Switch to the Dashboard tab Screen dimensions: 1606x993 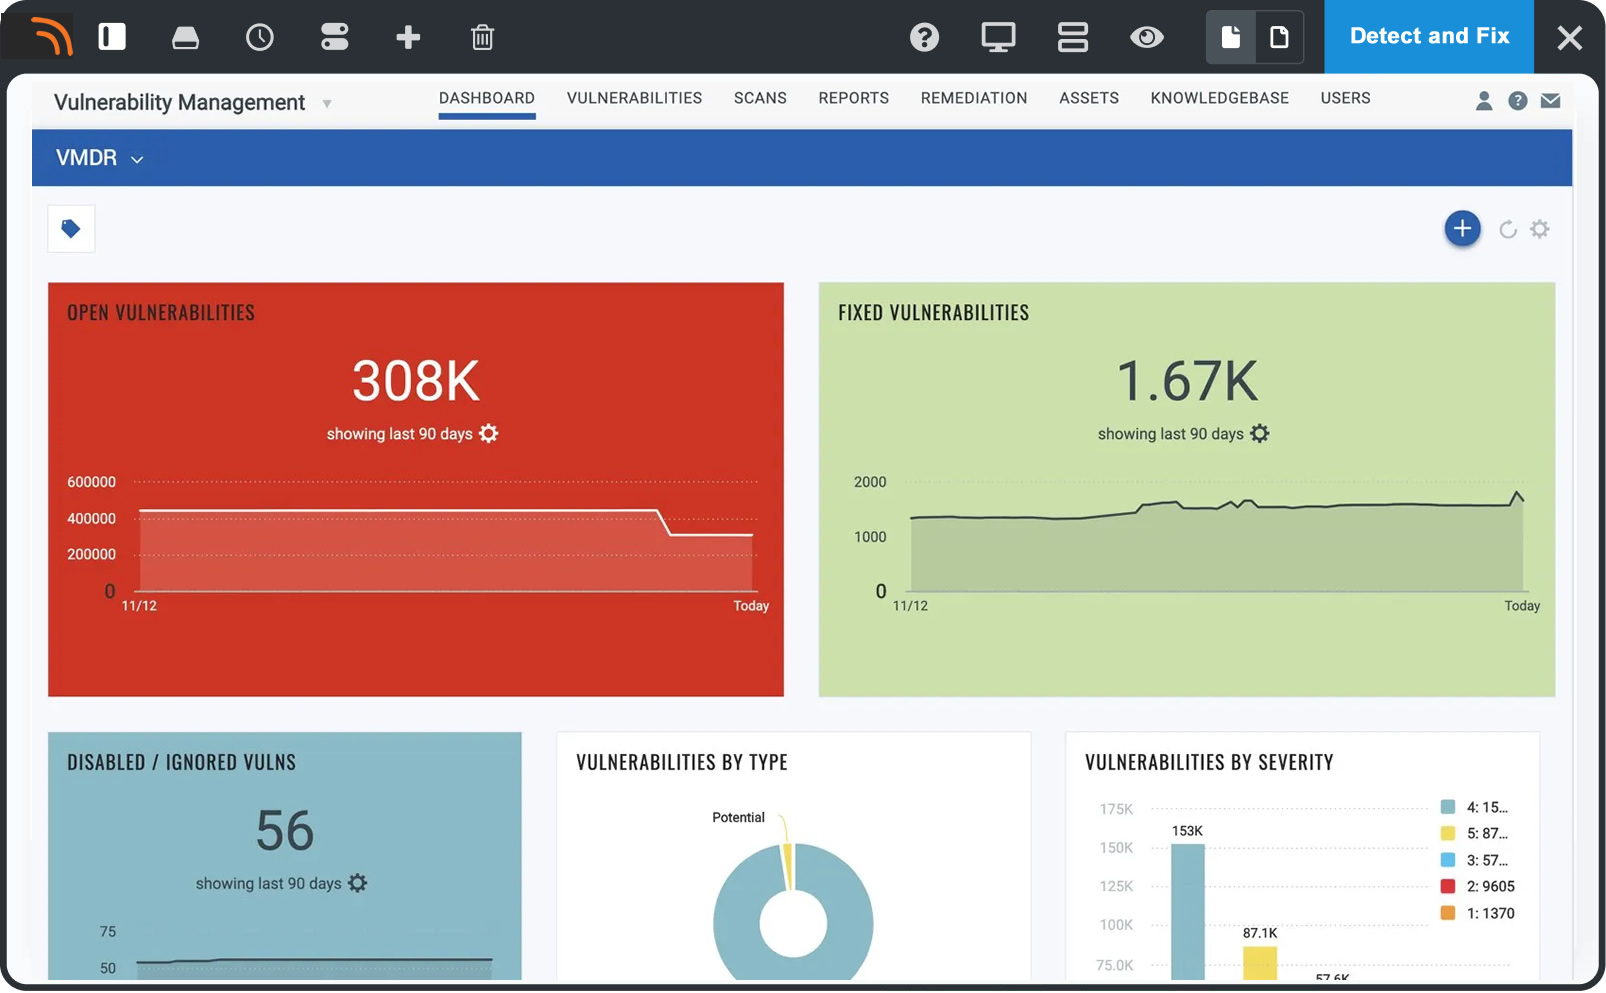(x=487, y=98)
